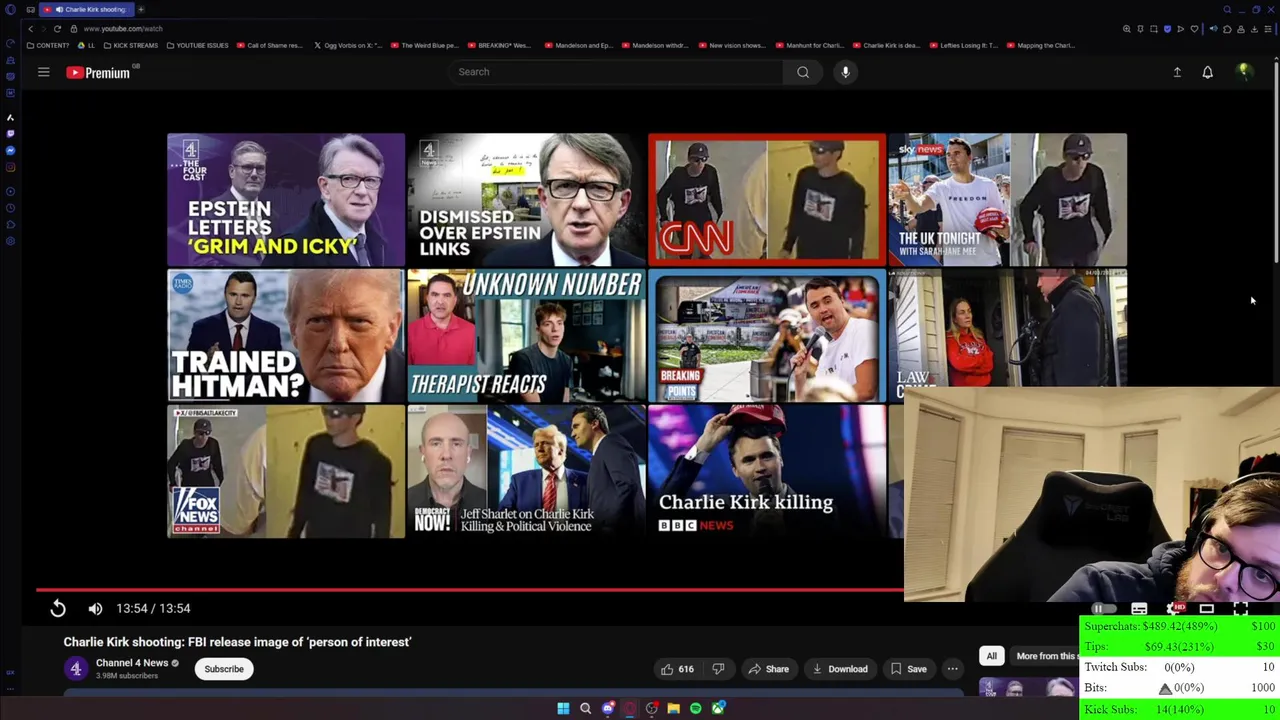Open 'Epstein Letters Grim and Icky' video thumbnail
The width and height of the screenshot is (1280, 720).
pos(286,200)
